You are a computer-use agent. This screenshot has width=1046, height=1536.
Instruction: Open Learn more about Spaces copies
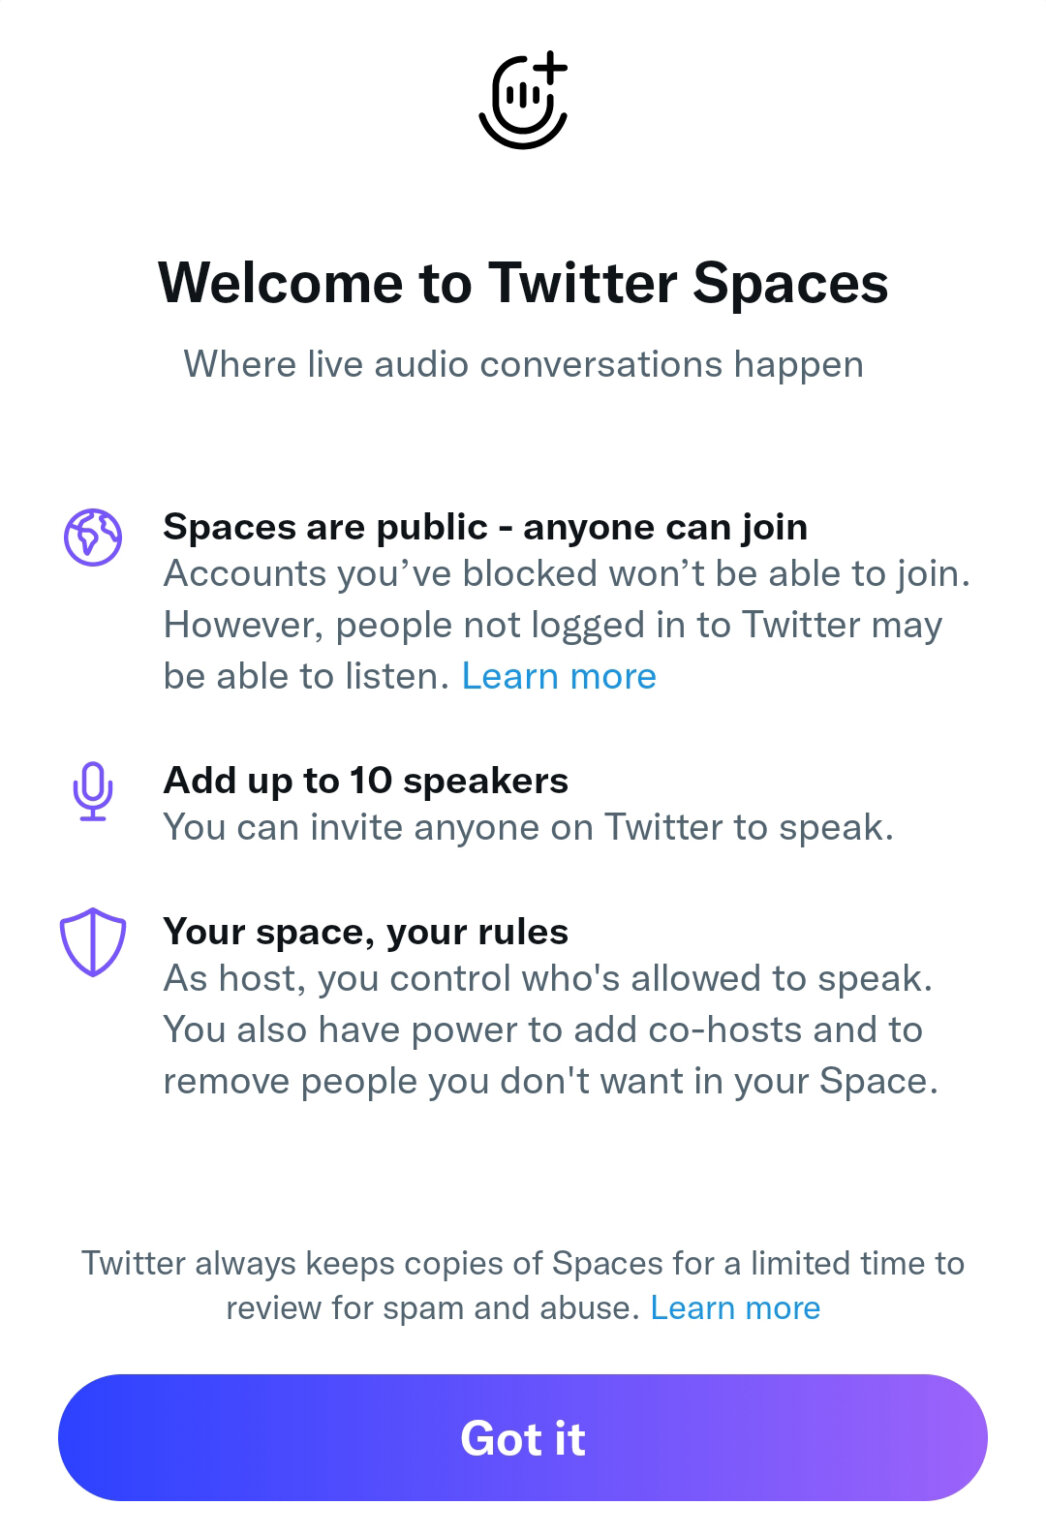point(736,1307)
